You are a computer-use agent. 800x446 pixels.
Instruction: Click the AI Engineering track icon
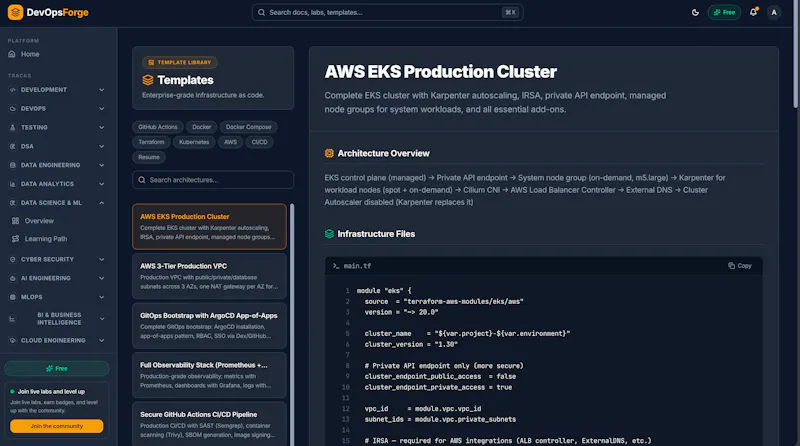pos(13,279)
